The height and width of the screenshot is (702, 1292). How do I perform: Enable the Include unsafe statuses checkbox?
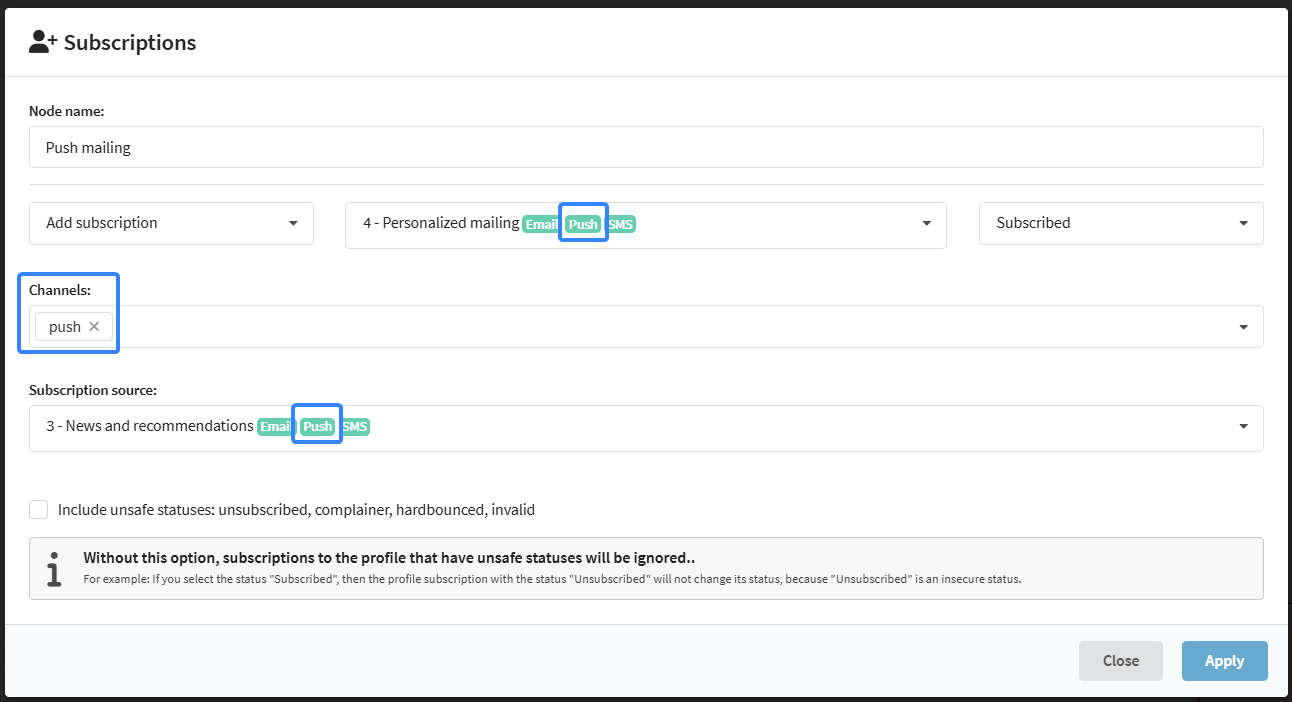coord(39,510)
